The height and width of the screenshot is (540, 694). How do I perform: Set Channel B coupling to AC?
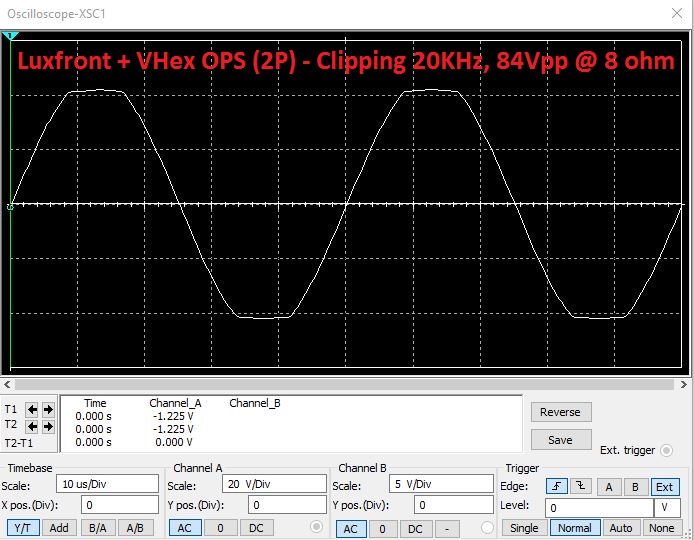click(351, 528)
